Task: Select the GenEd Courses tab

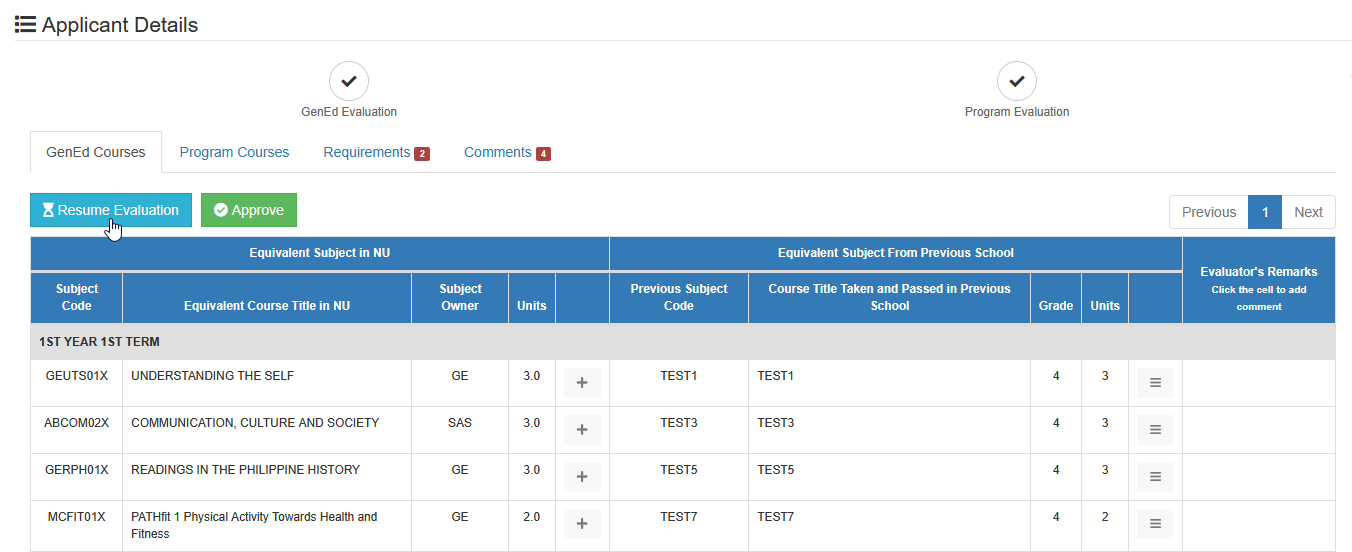Action: (x=96, y=152)
